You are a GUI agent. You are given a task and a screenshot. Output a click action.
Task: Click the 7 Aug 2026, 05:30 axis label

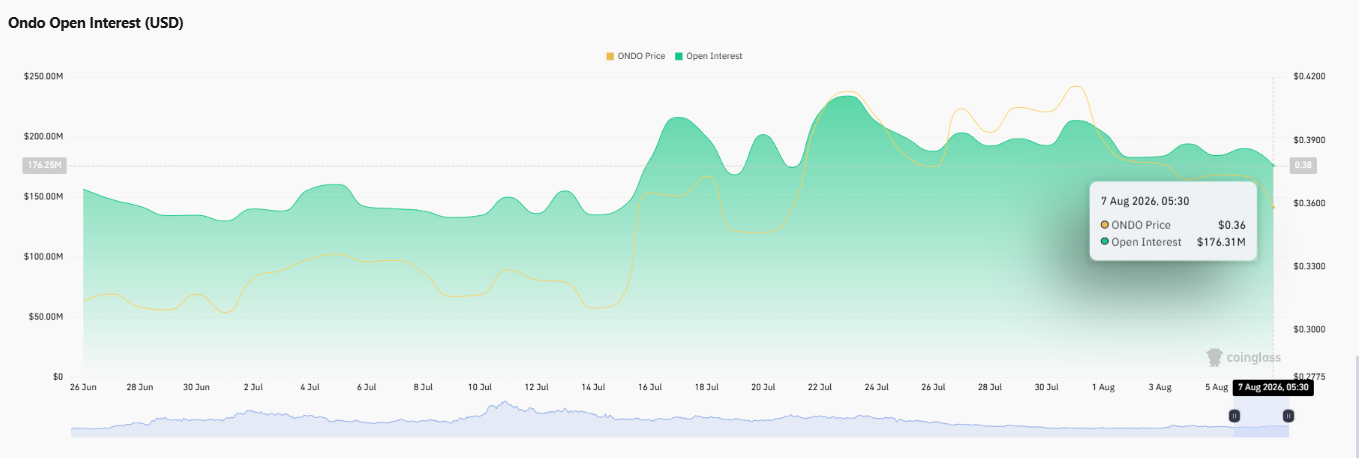(1273, 387)
